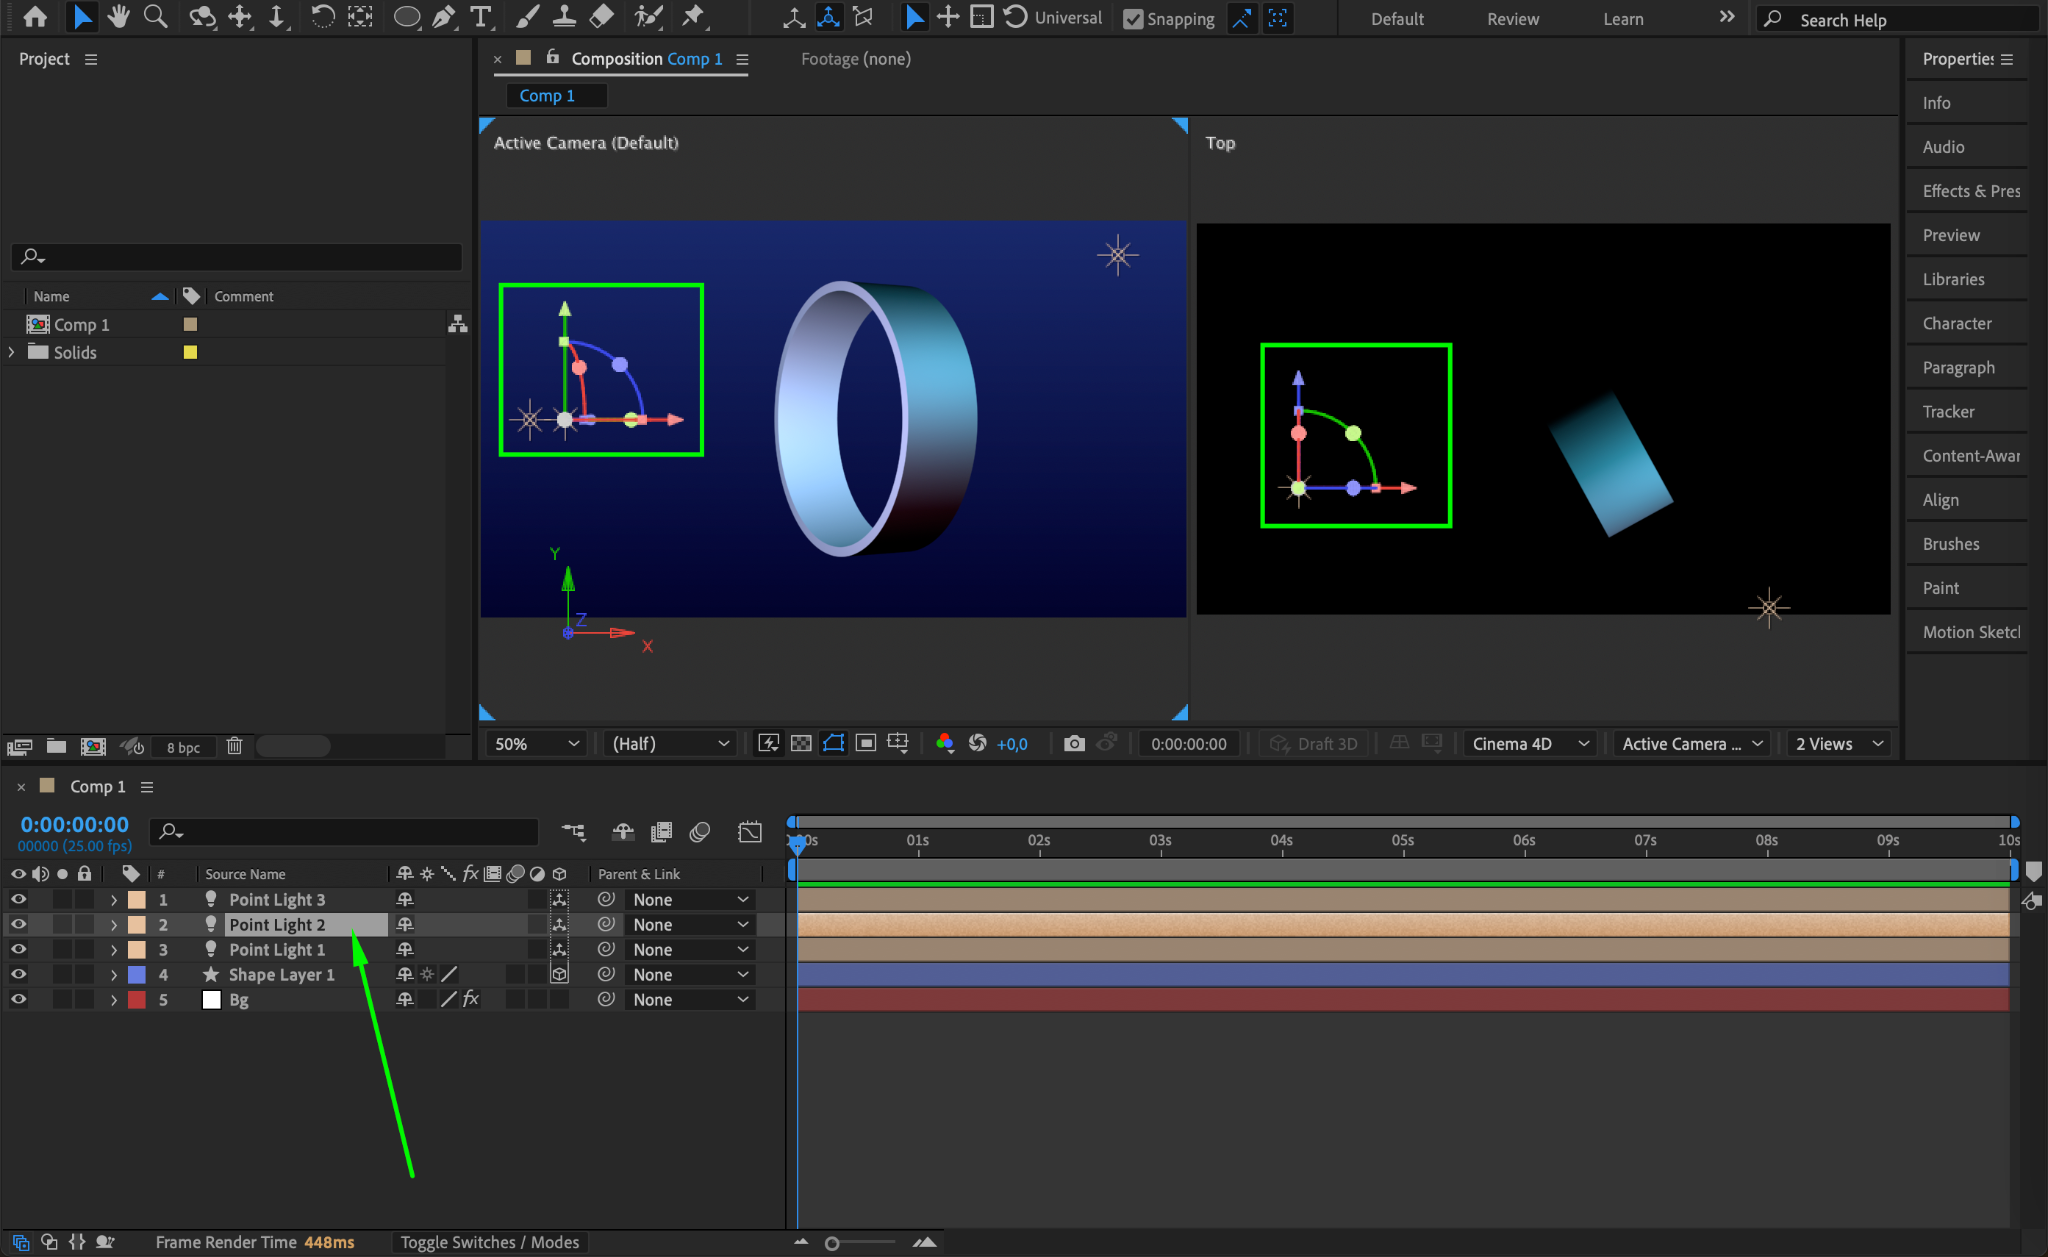Click the Take Snapshot camera icon
Image resolution: width=2048 pixels, height=1257 pixels.
click(1074, 743)
